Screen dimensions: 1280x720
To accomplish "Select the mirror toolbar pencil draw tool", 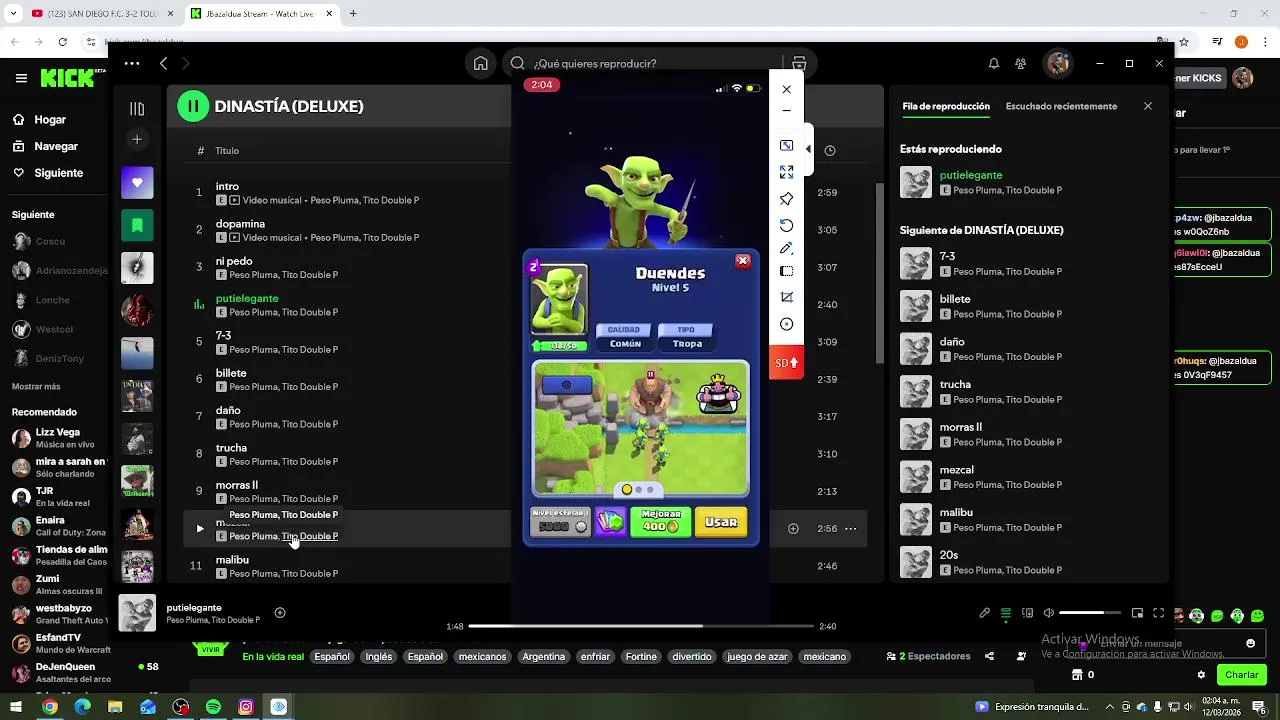I will pos(786,248).
